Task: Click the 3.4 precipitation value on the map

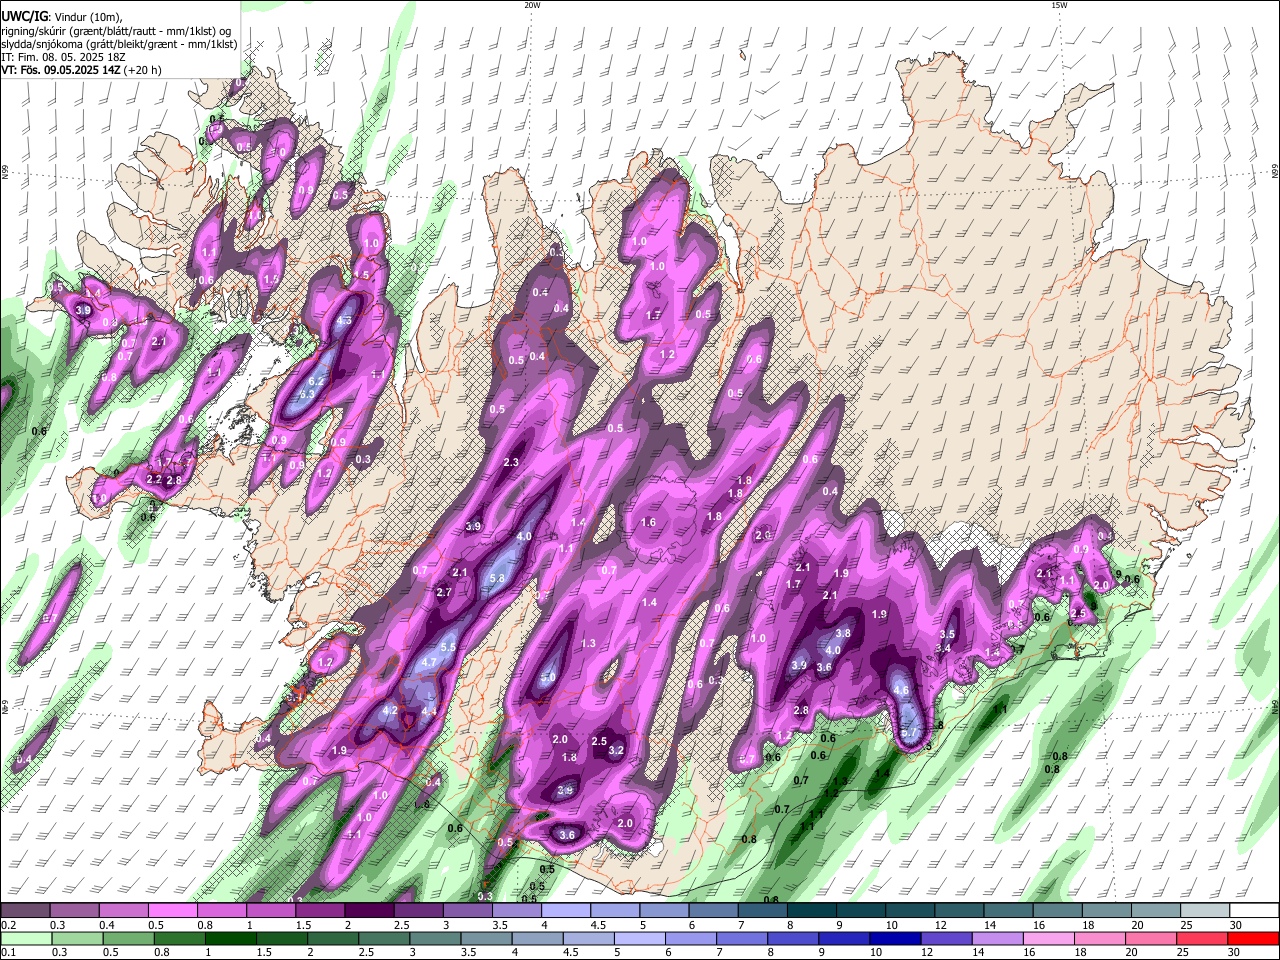Action: click(943, 648)
